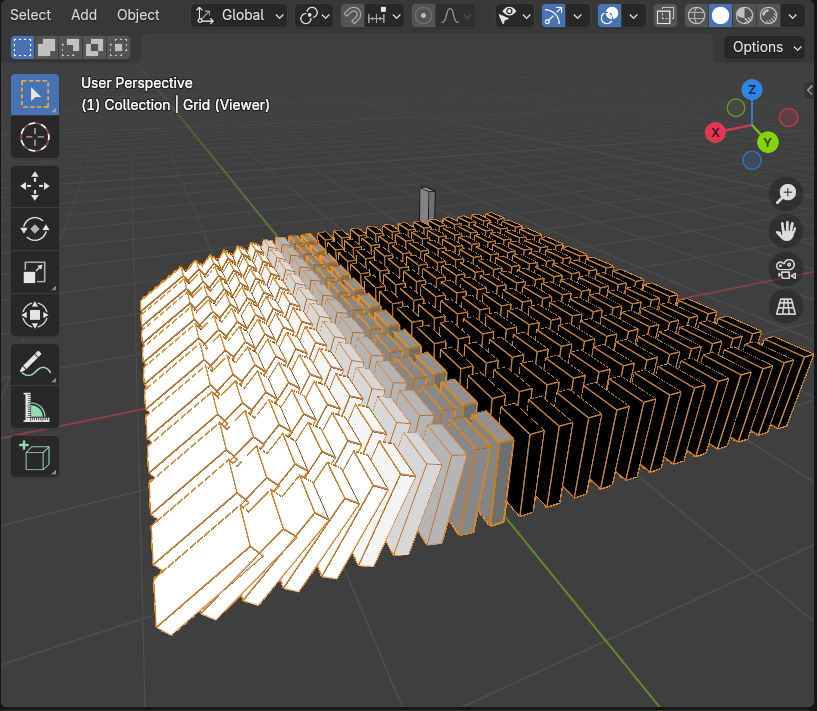Image resolution: width=817 pixels, height=711 pixels.
Task: Switch to wireframe shading
Action: click(x=697, y=16)
